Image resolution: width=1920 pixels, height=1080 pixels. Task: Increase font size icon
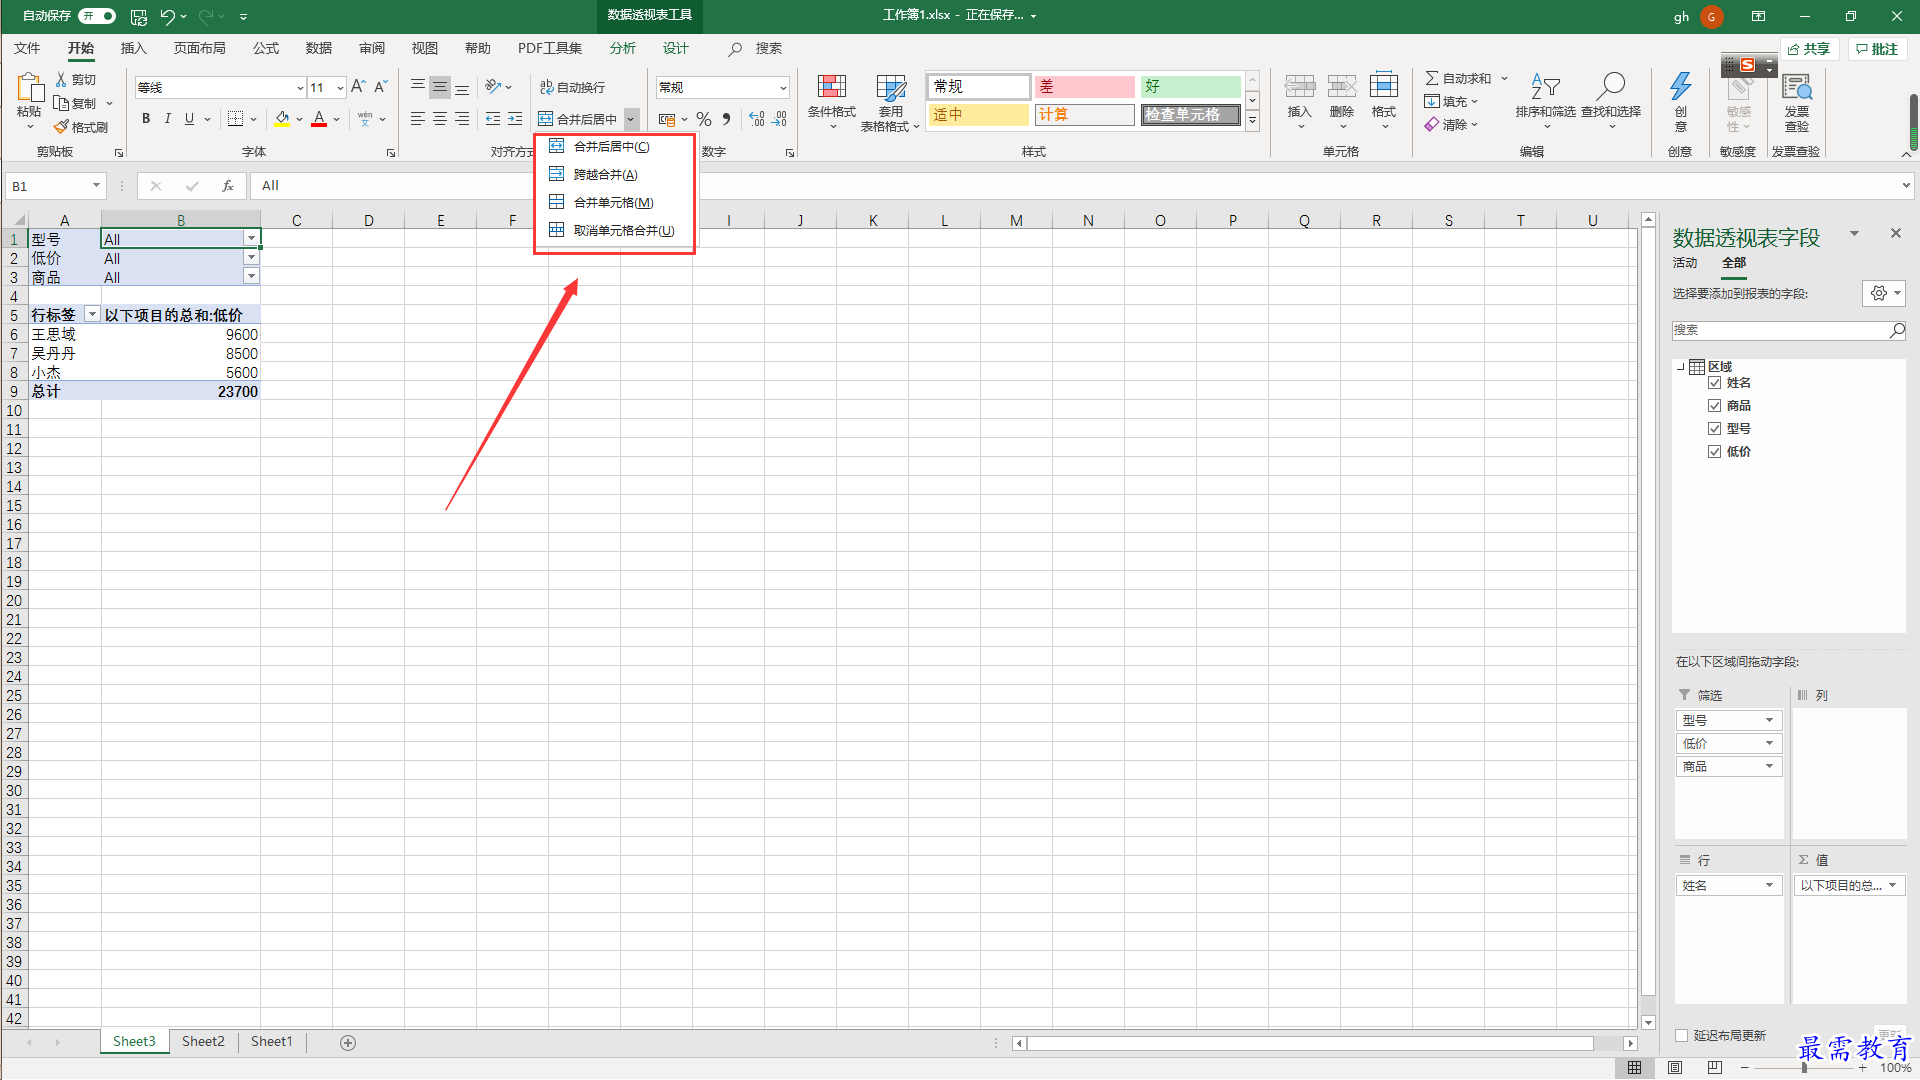pyautogui.click(x=358, y=87)
